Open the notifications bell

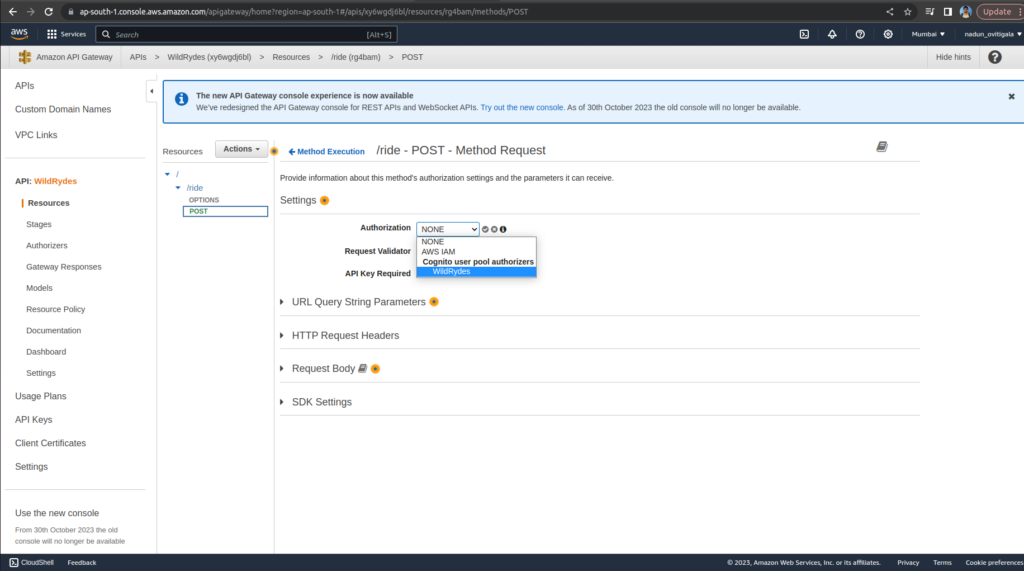tap(832, 34)
